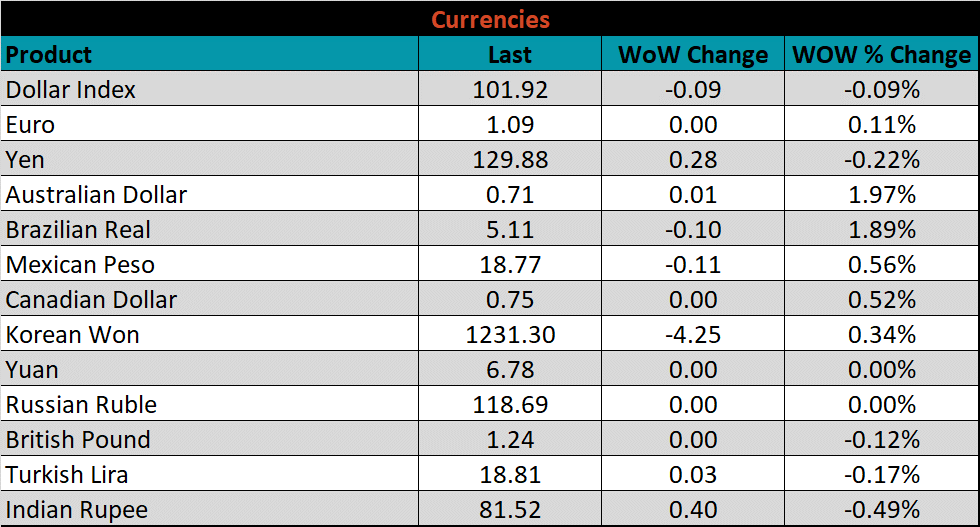Screen dimensions: 980x527
Task: Click the Currencies table title
Action: tap(490, 19)
